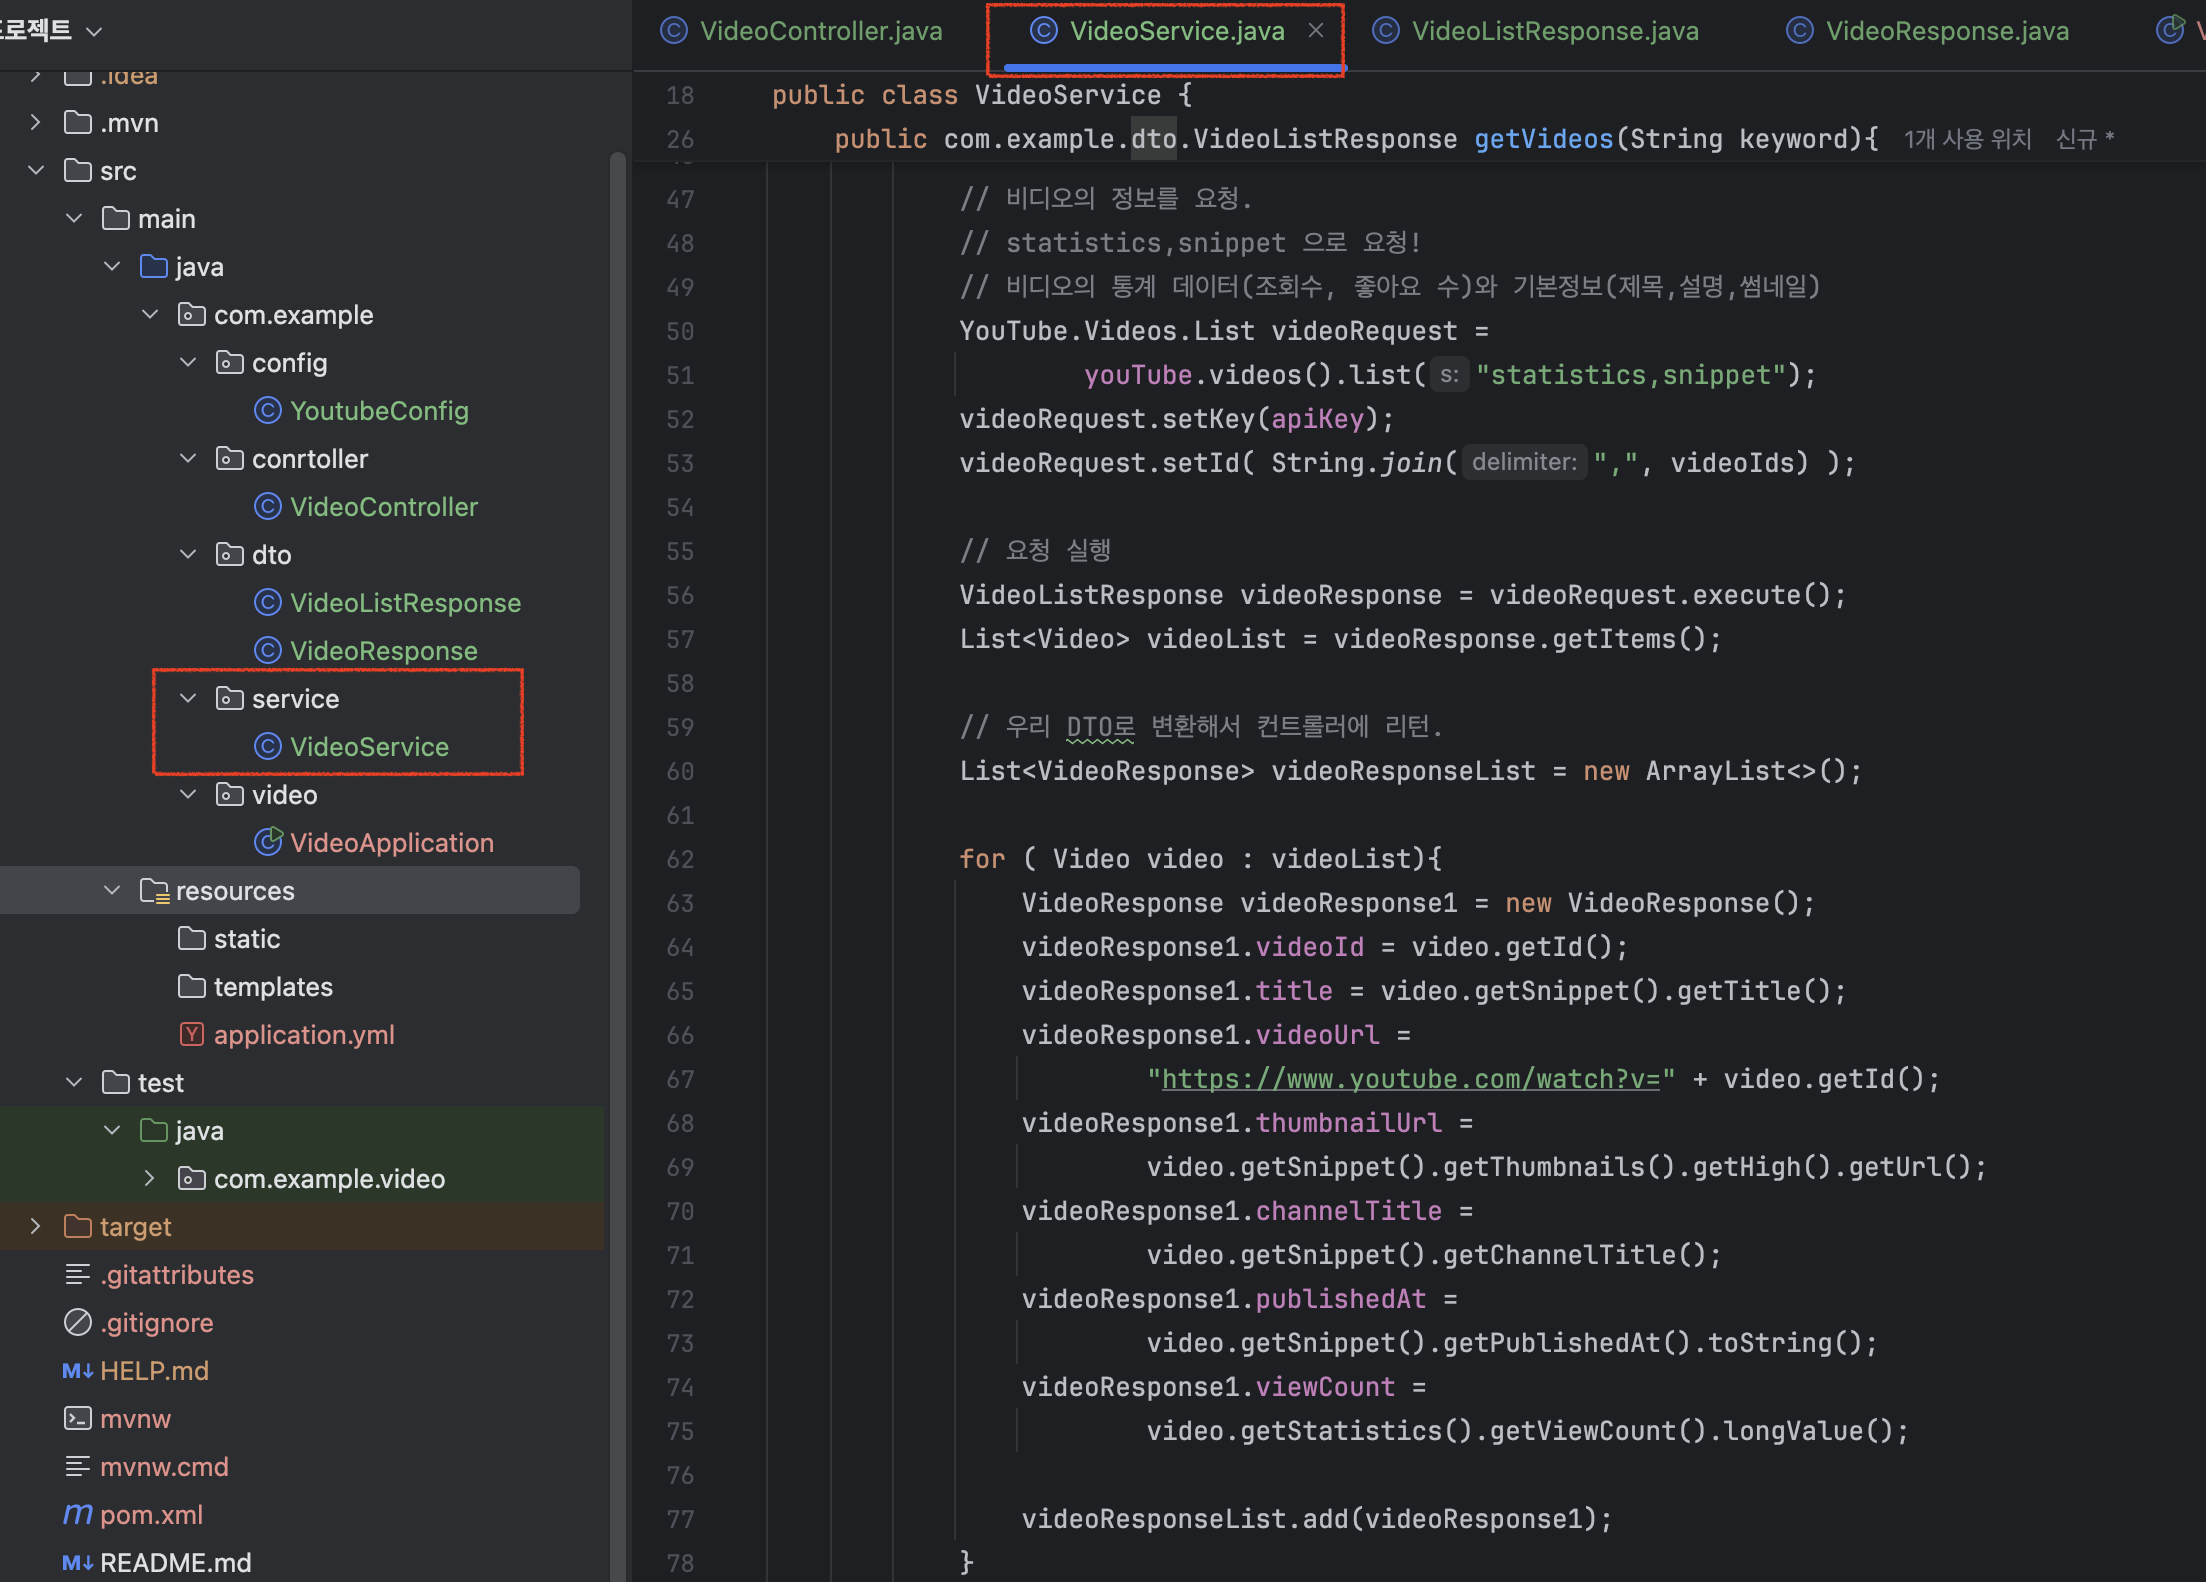Collapse the conrtoller package

pos(188,459)
